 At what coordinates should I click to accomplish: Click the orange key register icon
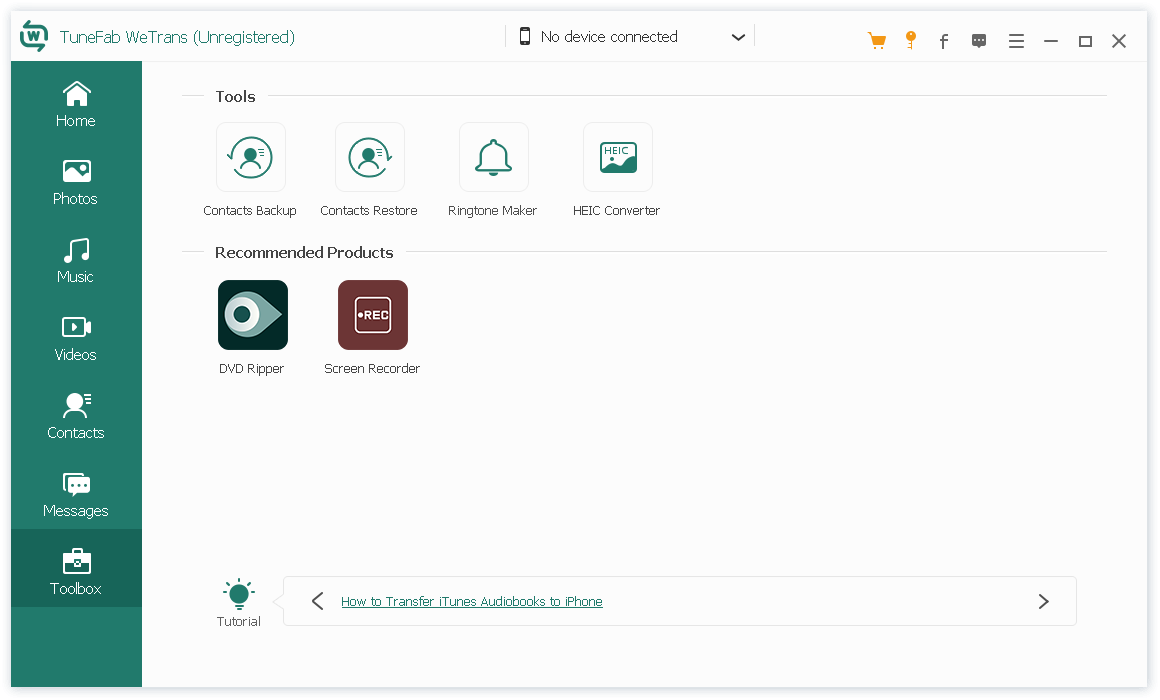[911, 40]
